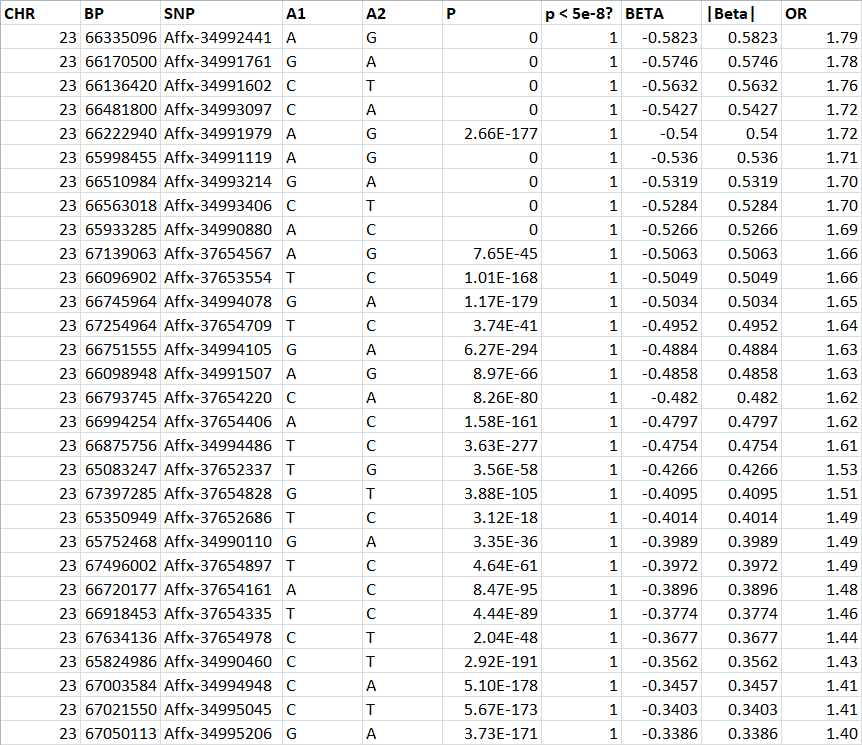Viewport: 862px width, 745px height.
Task: Select the |Beta| header cell
Action: click(741, 14)
